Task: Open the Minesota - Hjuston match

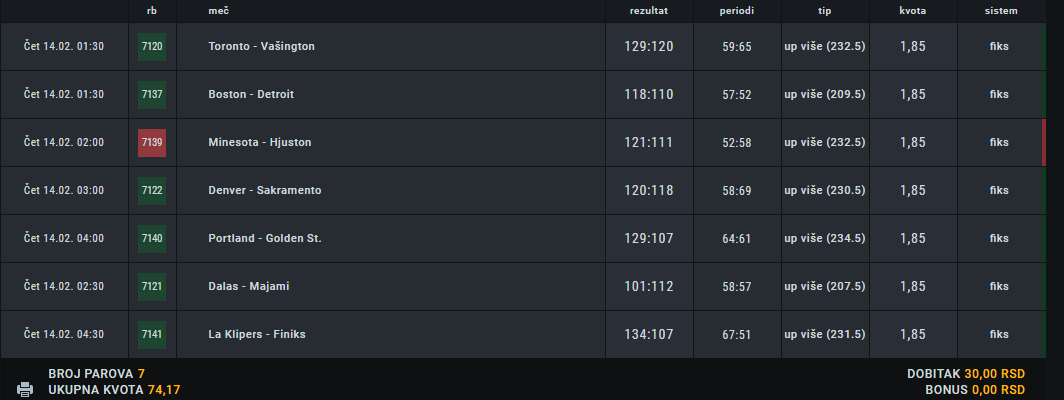Action: pyautogui.click(x=260, y=143)
